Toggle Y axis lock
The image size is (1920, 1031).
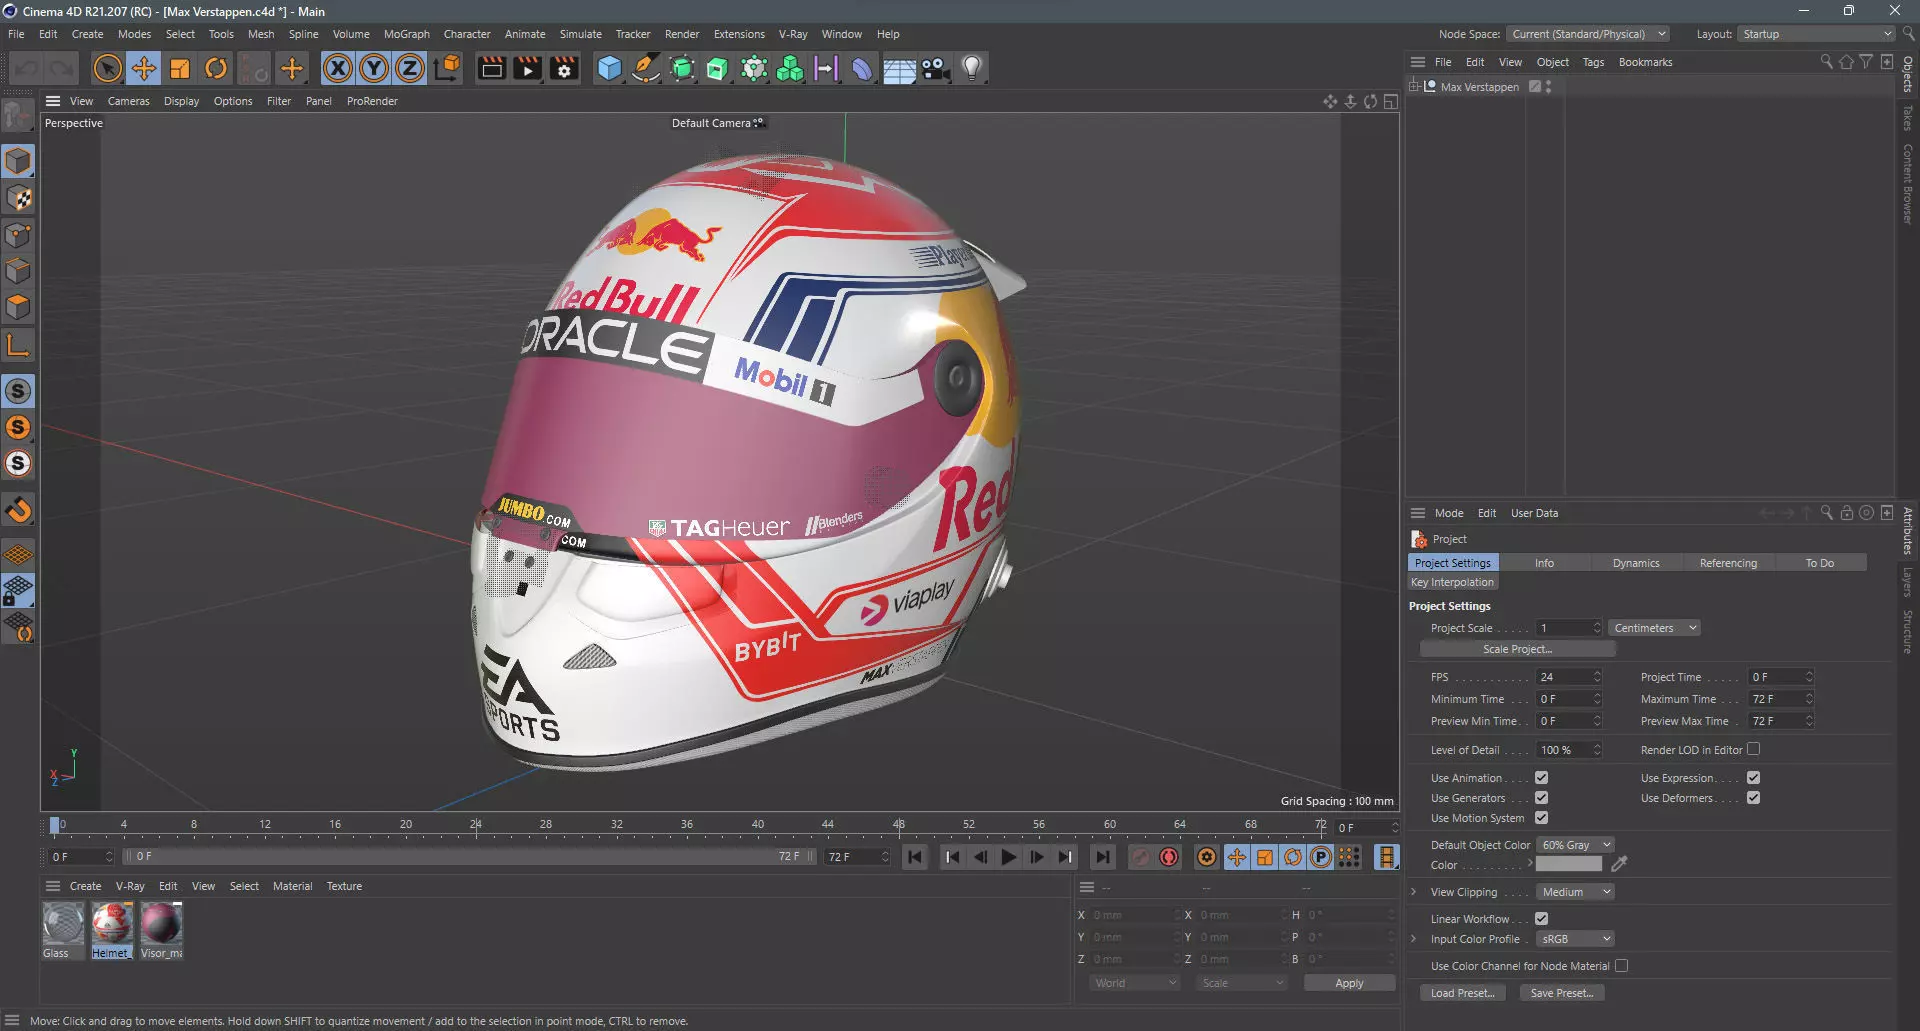pyautogui.click(x=374, y=68)
